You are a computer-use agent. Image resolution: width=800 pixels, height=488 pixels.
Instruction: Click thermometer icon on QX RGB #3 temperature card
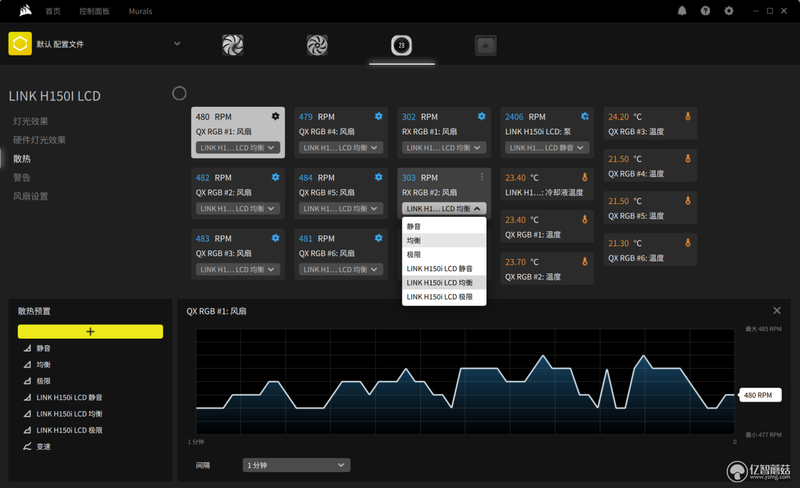point(688,116)
